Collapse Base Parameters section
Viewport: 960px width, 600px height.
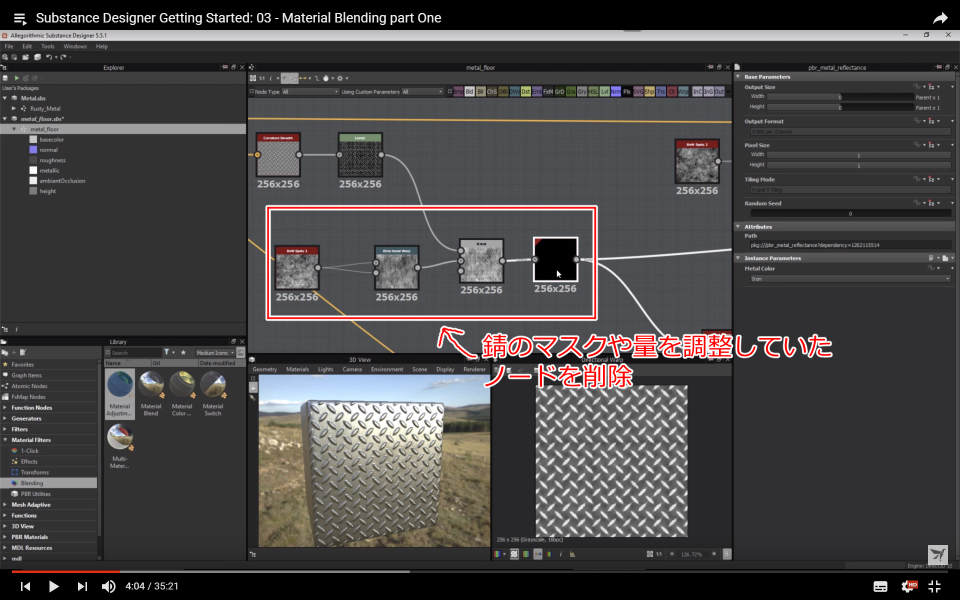coord(738,77)
